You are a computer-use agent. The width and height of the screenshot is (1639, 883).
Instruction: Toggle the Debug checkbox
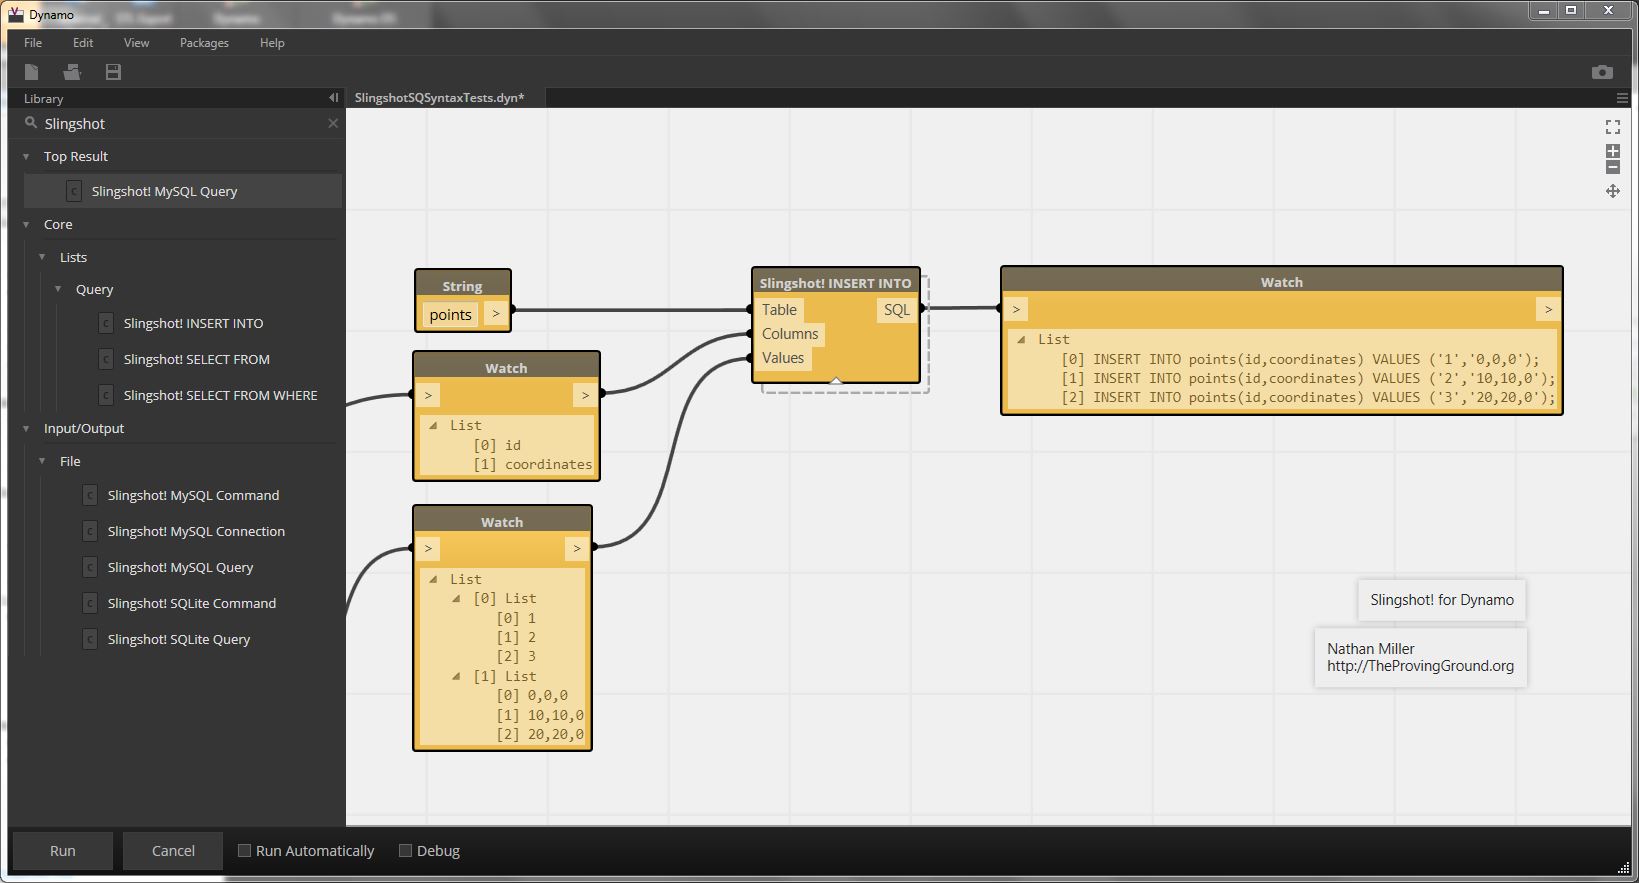point(405,851)
